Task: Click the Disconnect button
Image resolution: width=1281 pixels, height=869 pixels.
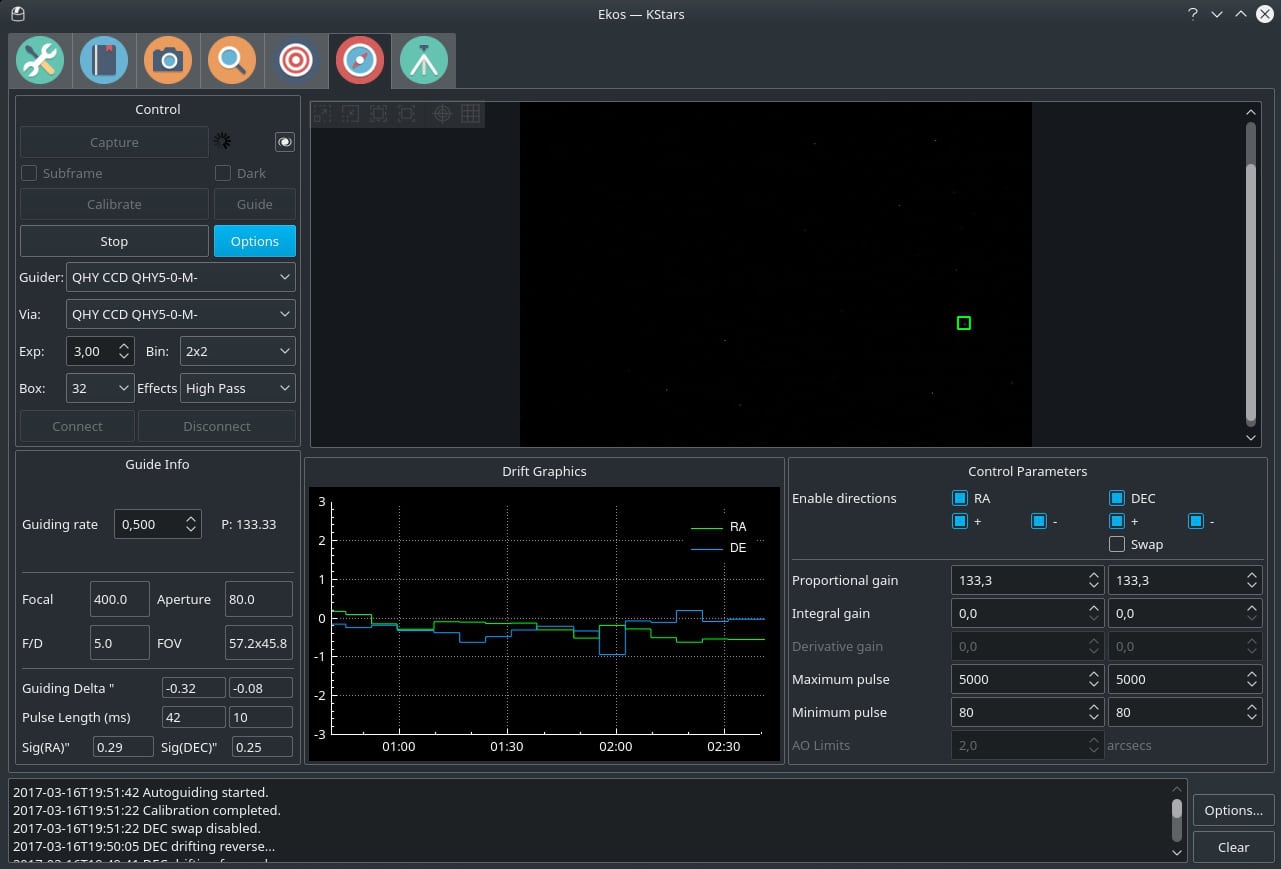Action: coord(217,426)
